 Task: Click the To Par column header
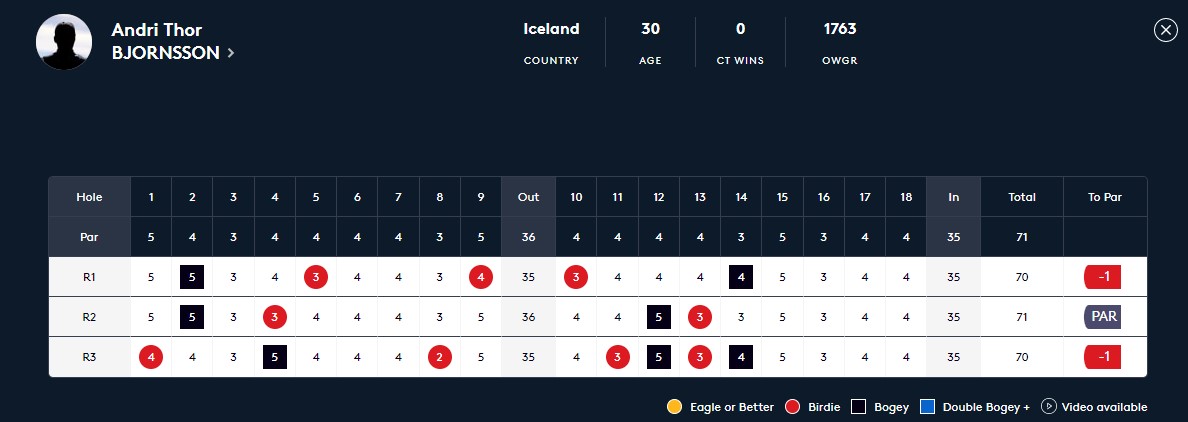pos(1105,197)
